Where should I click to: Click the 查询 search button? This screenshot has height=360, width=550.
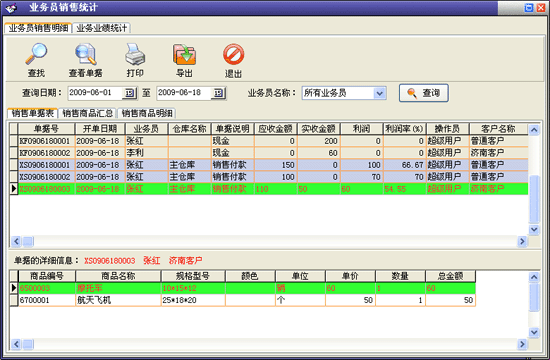pos(423,93)
